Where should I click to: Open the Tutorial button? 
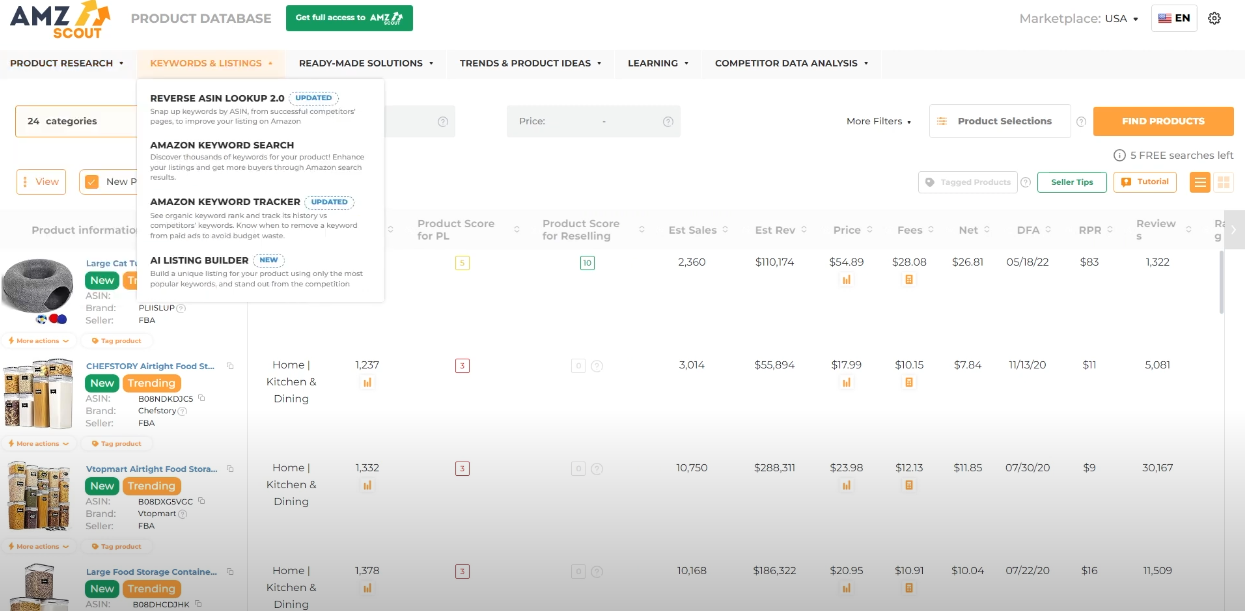(x=1145, y=182)
